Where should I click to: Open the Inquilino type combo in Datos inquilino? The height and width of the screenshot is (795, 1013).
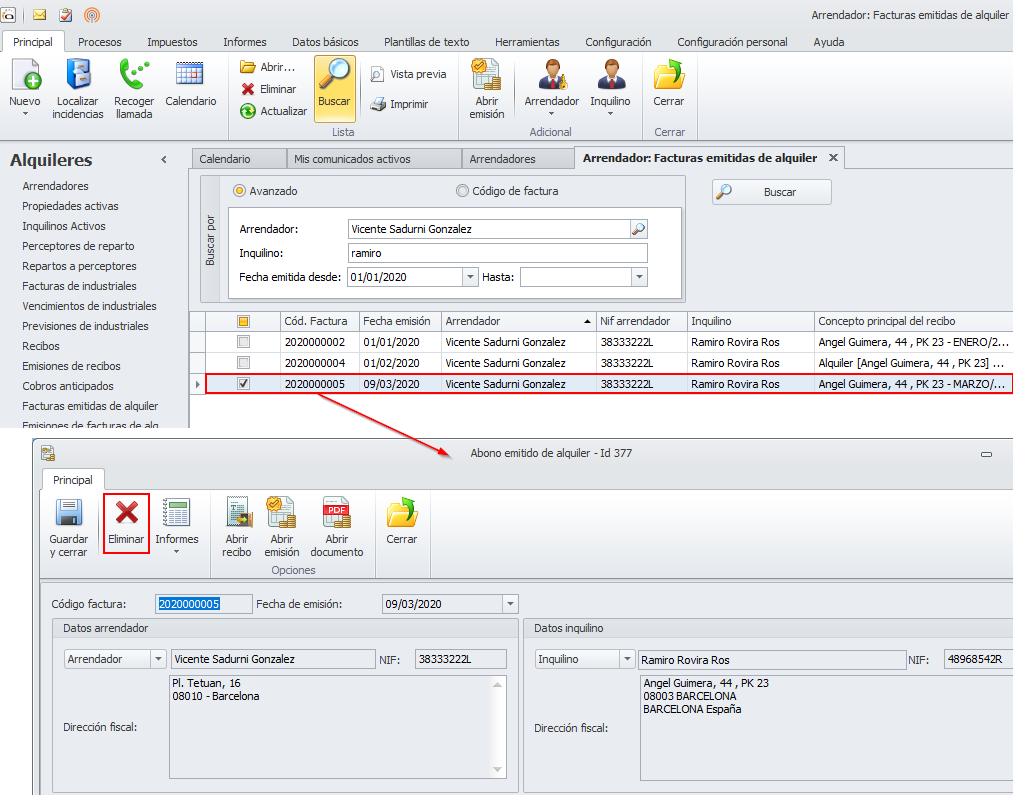tap(627, 659)
